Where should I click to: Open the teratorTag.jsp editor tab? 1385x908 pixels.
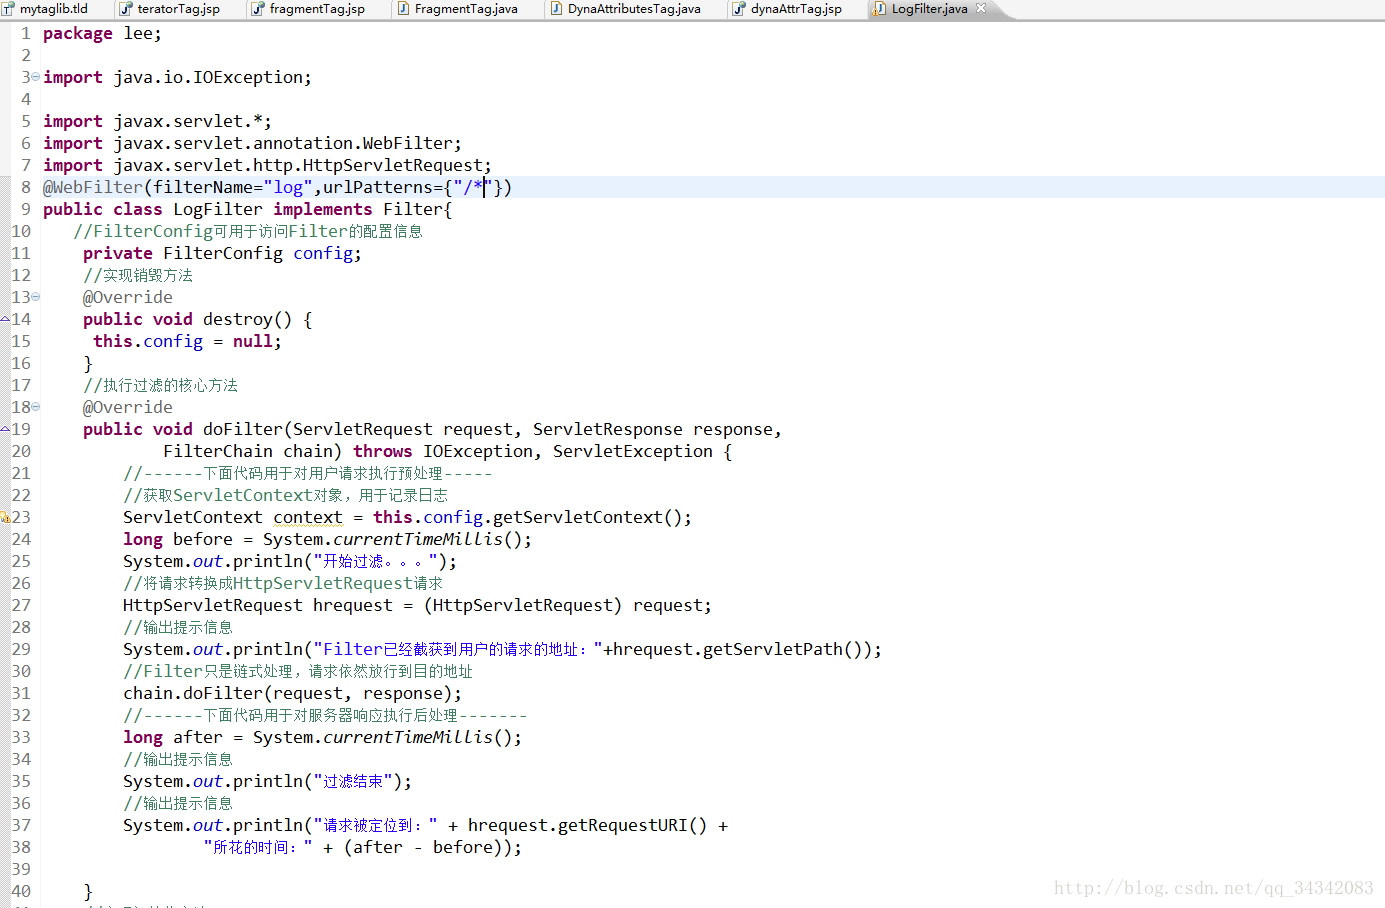tap(170, 9)
